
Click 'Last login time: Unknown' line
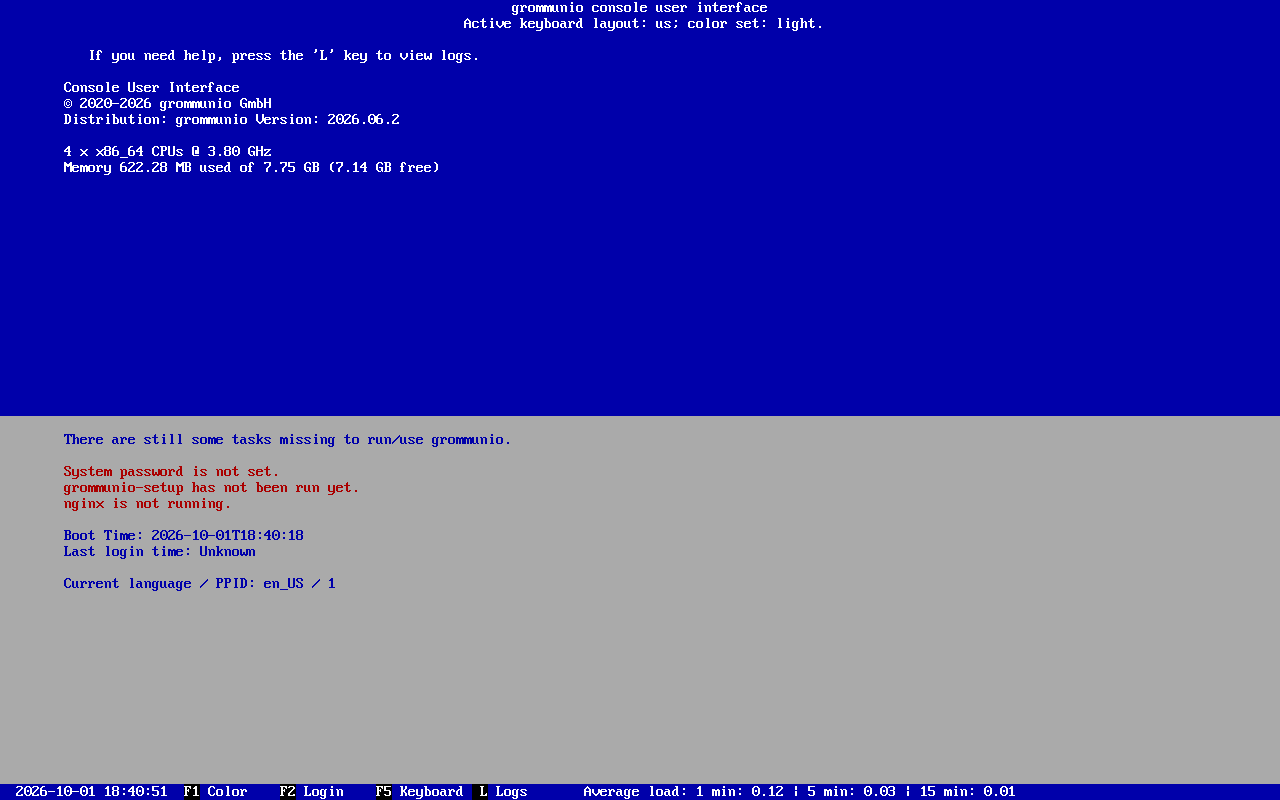pos(160,552)
